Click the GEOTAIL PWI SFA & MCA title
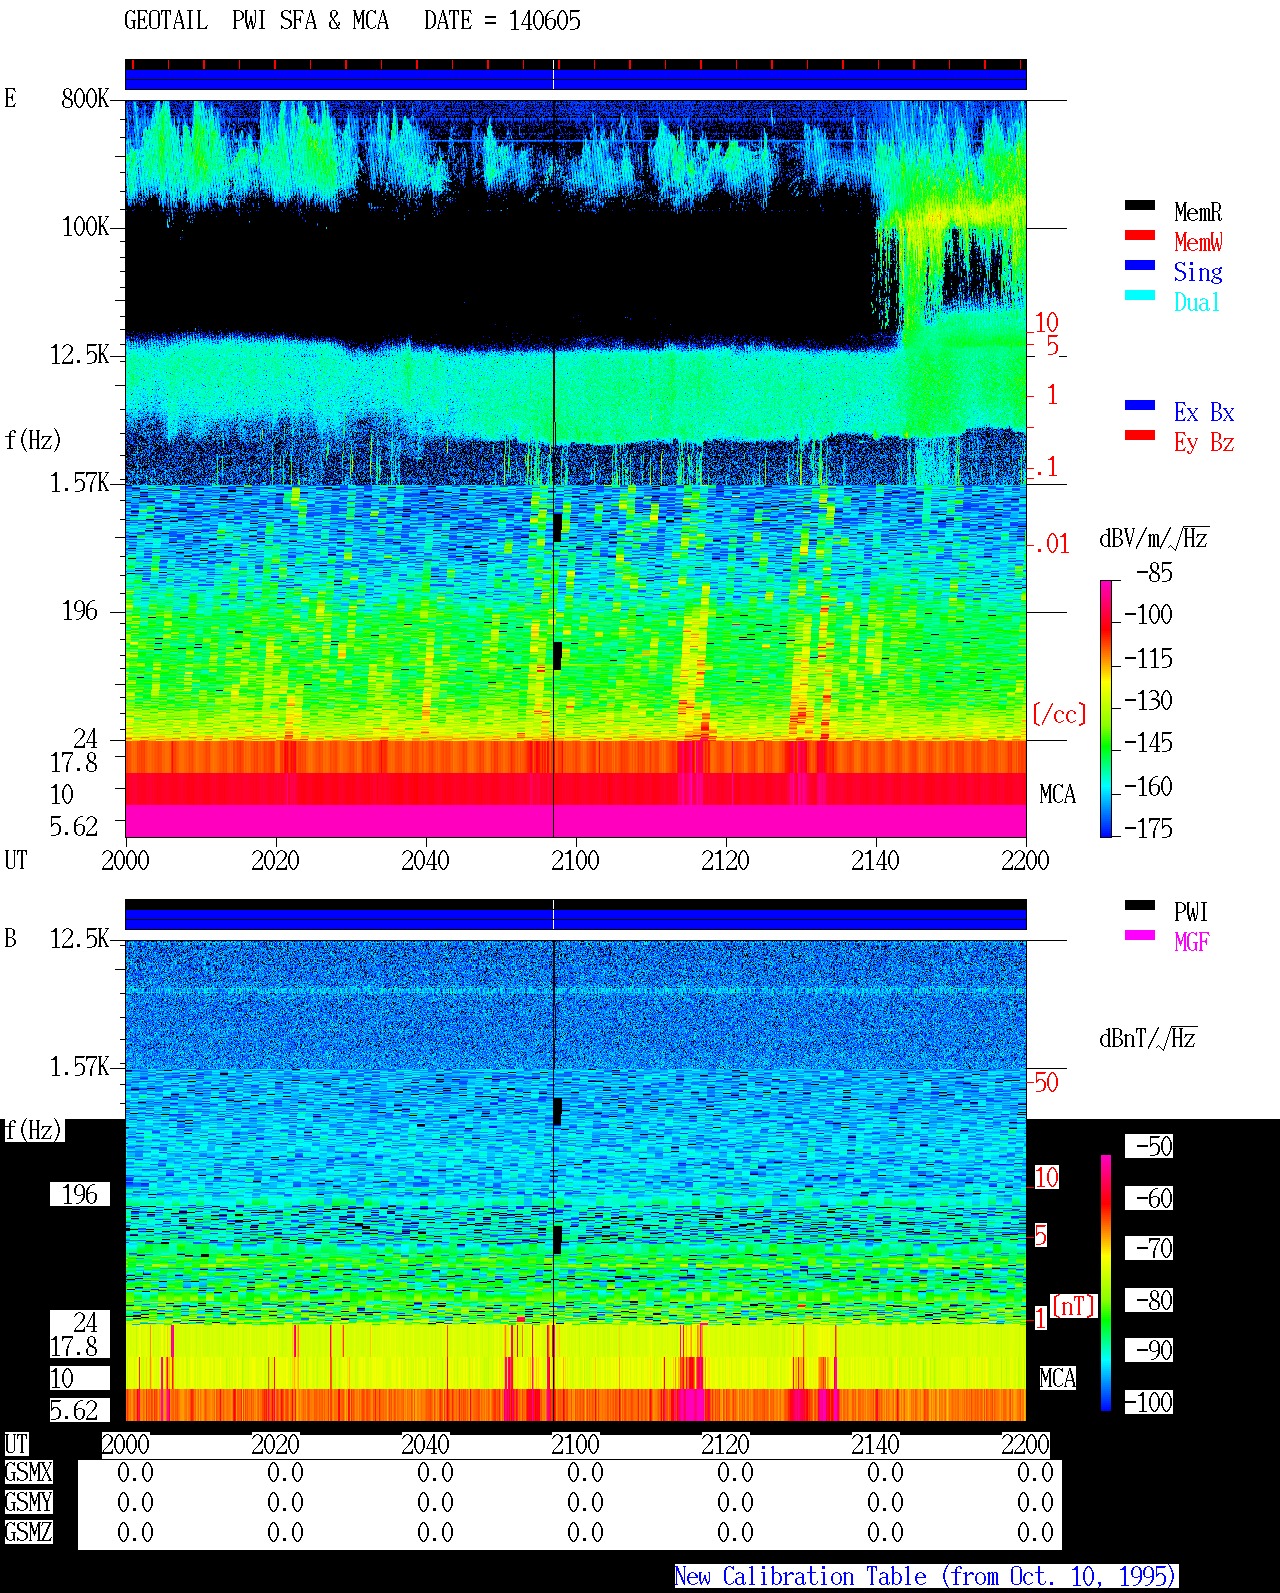The height and width of the screenshot is (1593, 1280). pos(256,21)
